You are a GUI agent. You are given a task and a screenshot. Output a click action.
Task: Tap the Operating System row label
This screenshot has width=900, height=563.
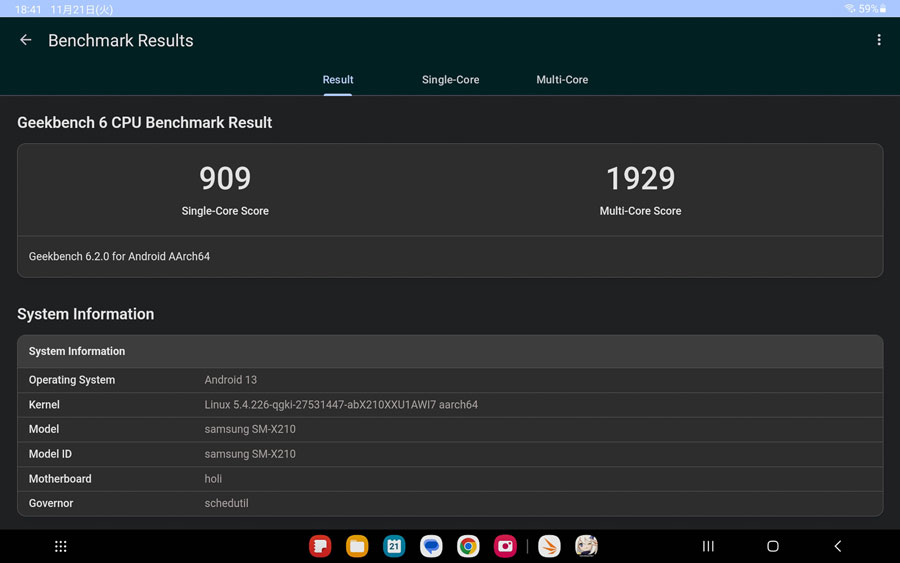[72, 380]
